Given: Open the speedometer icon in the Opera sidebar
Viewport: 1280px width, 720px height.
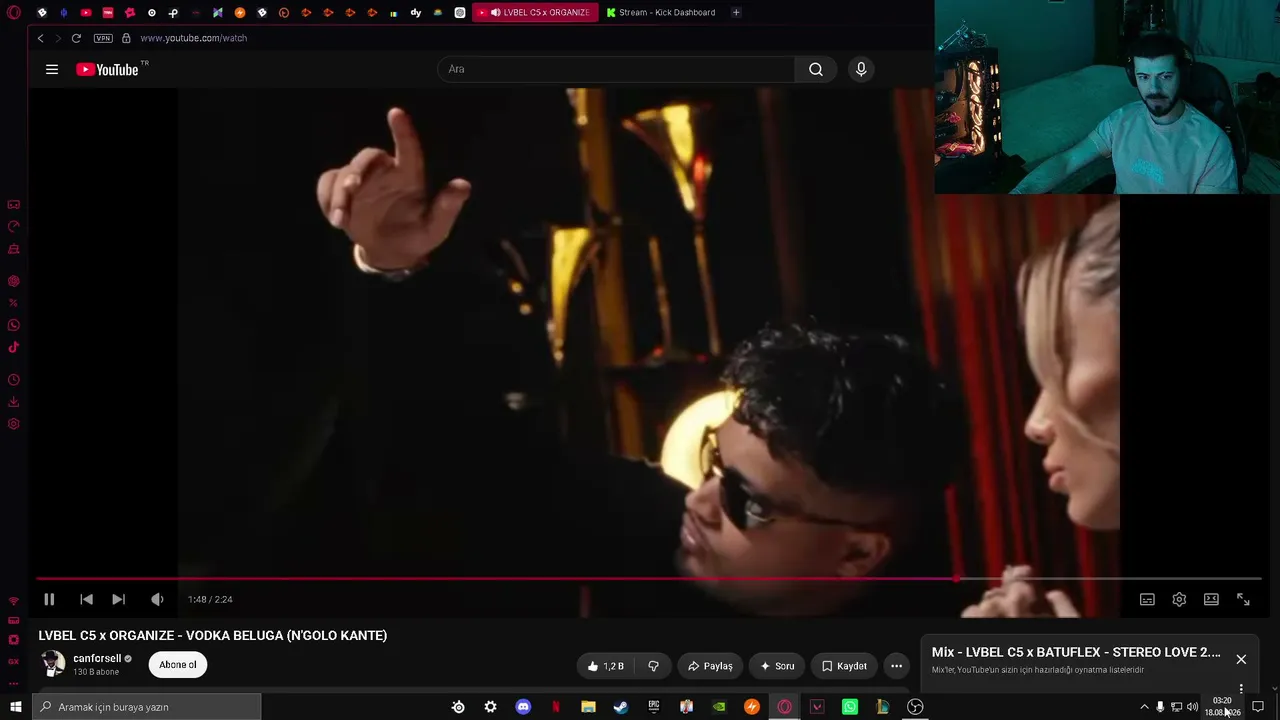Looking at the screenshot, I should [14, 226].
